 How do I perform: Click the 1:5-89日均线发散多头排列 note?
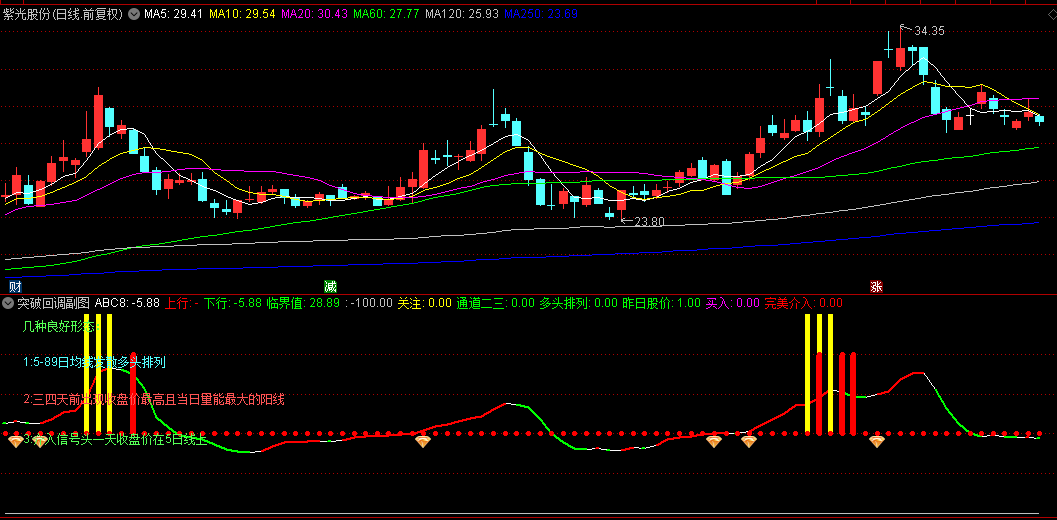[94, 362]
